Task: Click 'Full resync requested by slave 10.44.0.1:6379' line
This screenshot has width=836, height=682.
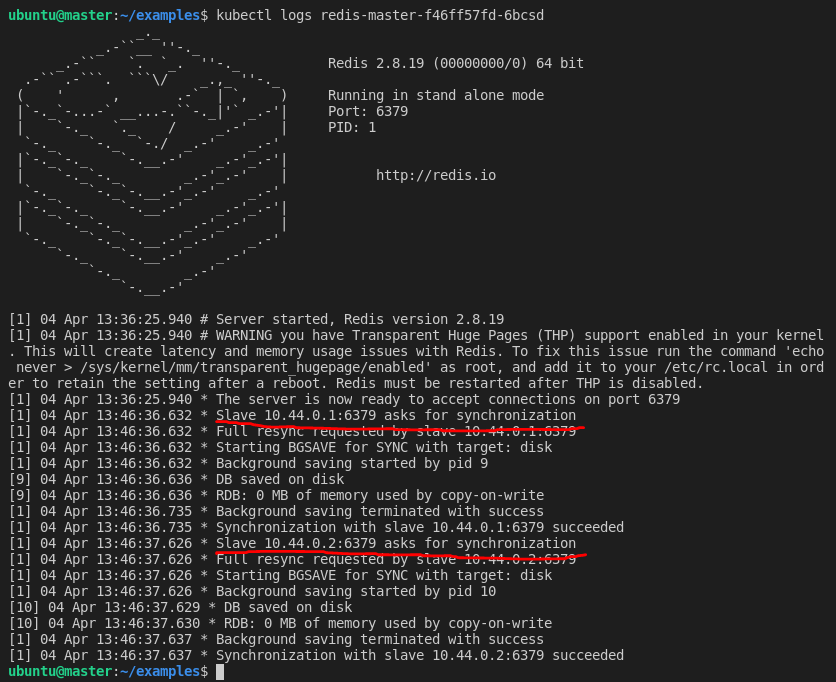Action: tap(292, 431)
